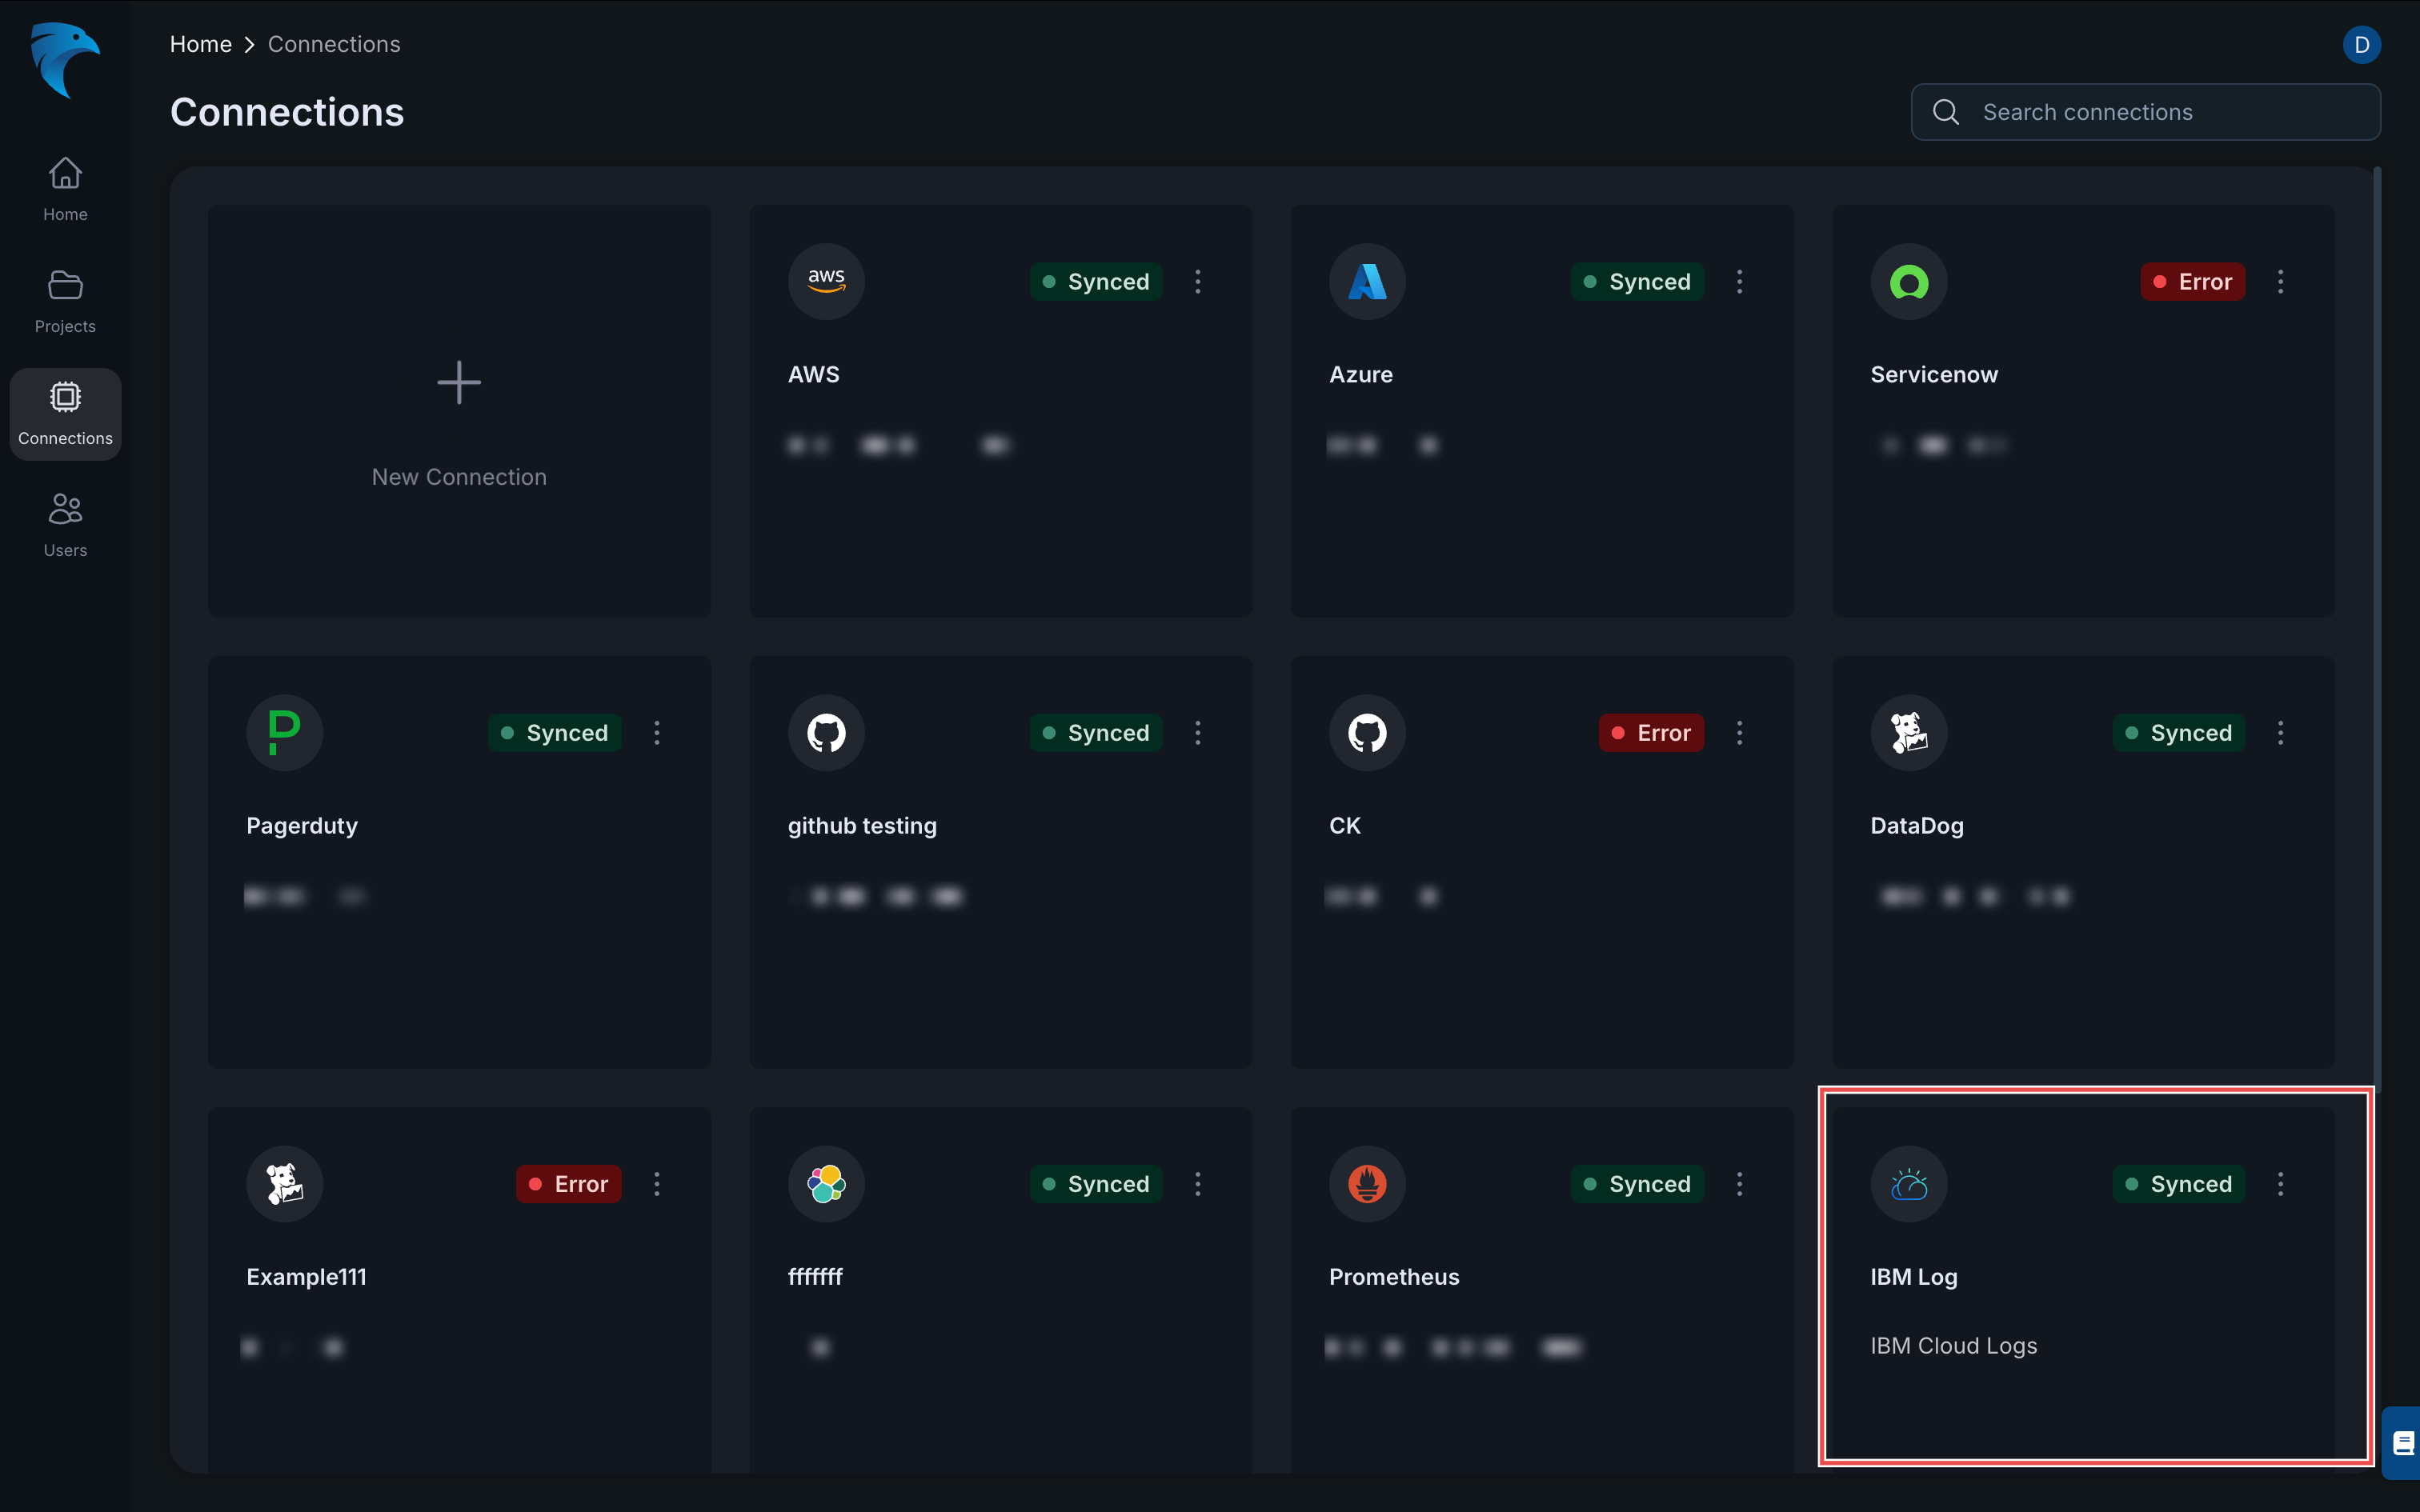This screenshot has height=1512, width=2420.
Task: Open the Users section in the sidebar
Action: (x=65, y=524)
